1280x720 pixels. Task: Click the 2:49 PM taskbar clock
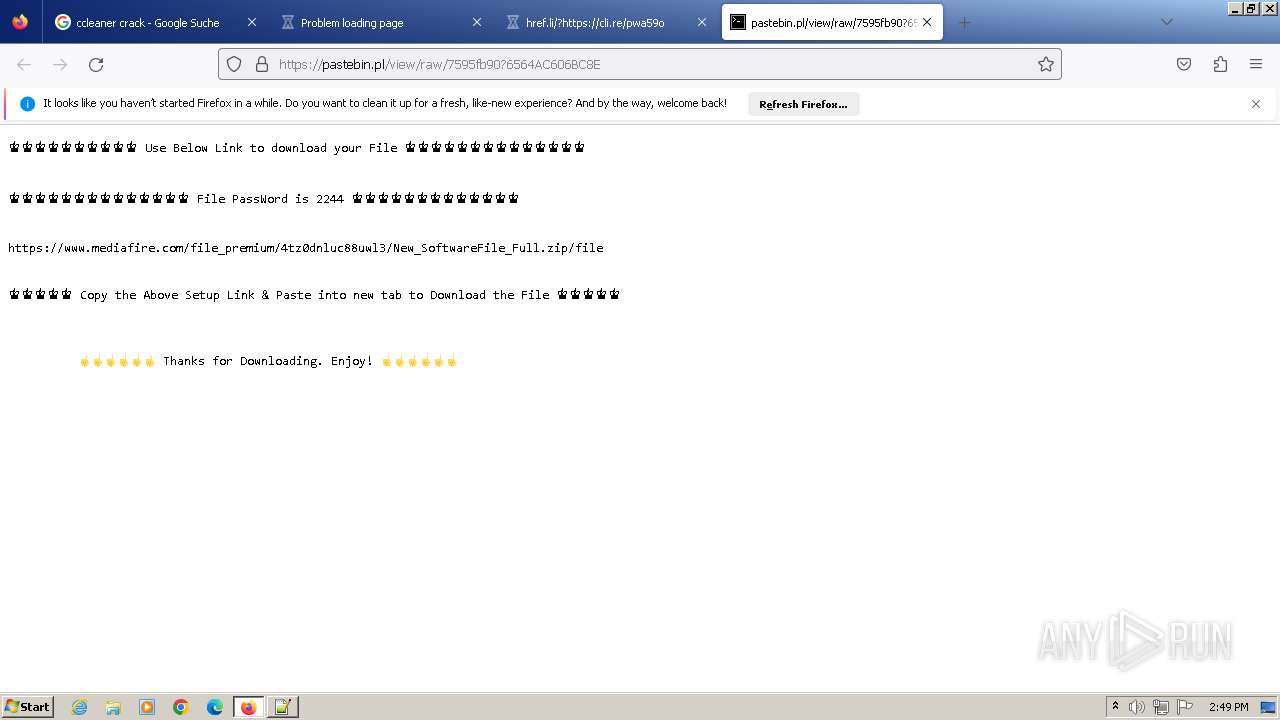tap(1229, 707)
